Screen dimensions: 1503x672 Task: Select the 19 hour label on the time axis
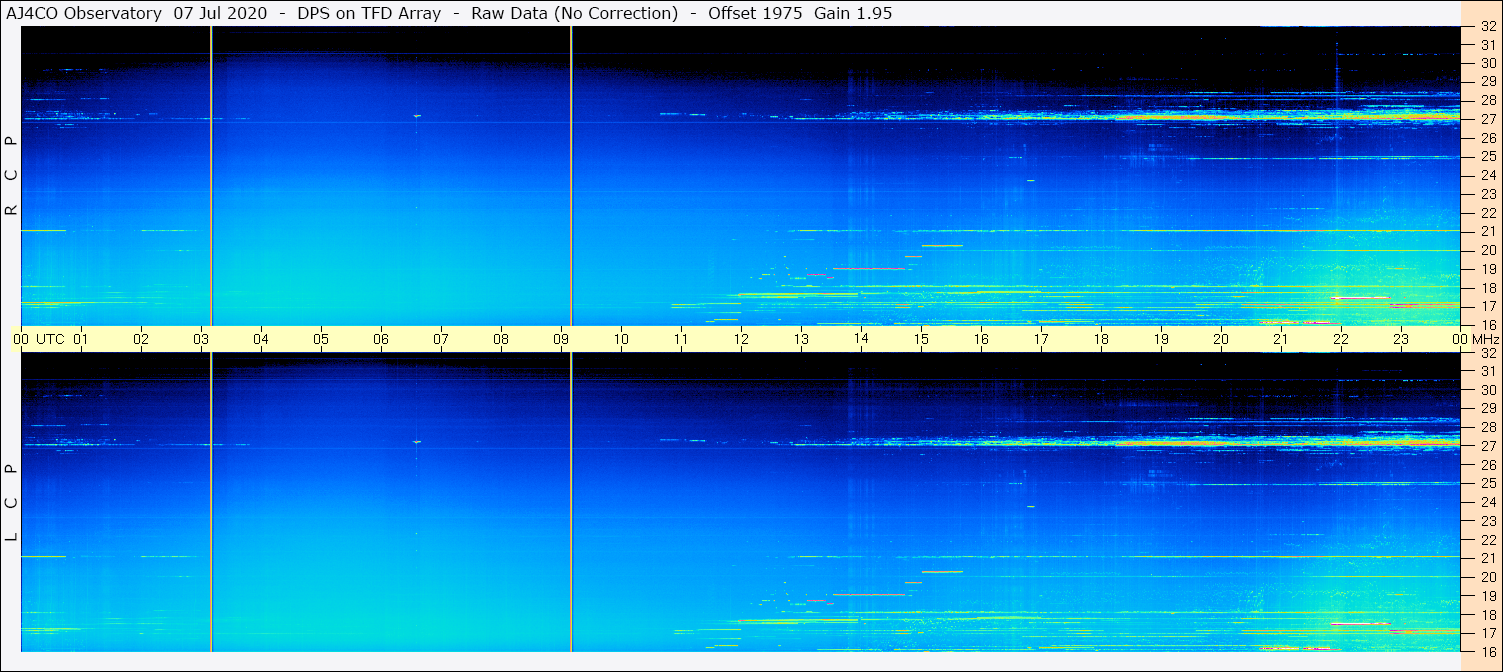(1161, 339)
